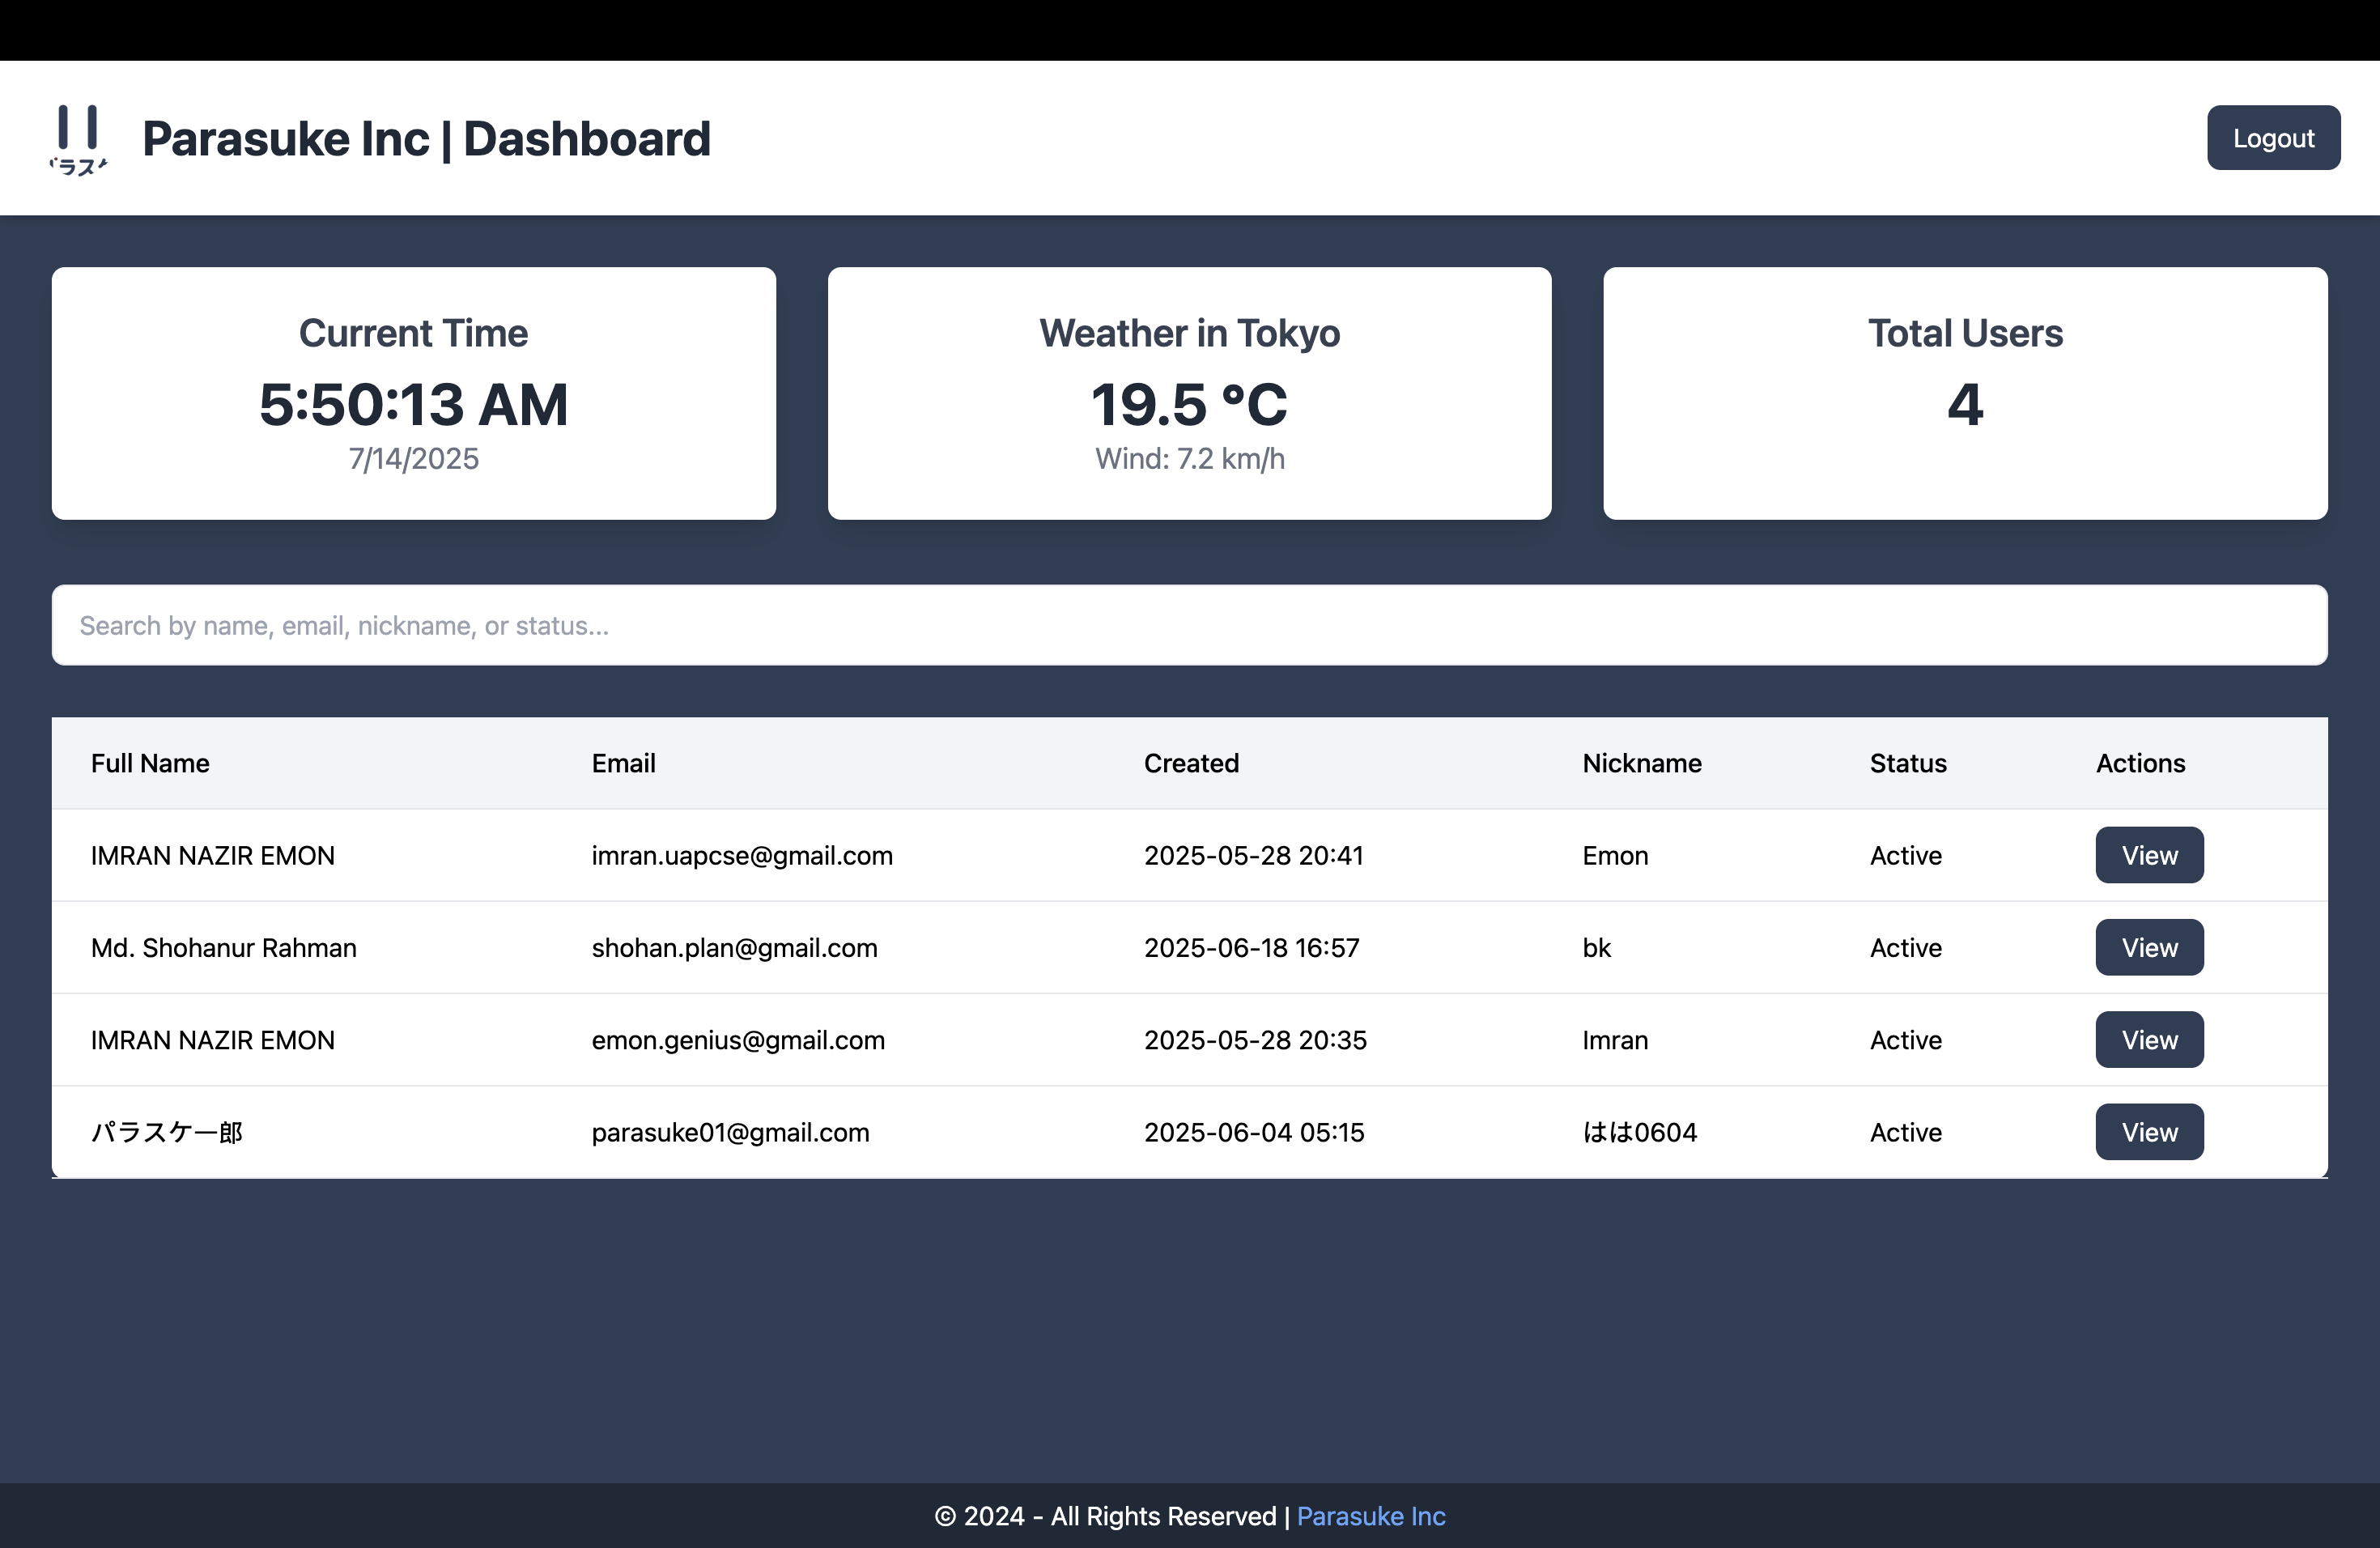Click created date 2025-05-28 20:41
The width and height of the screenshot is (2380, 1548).
(1253, 855)
